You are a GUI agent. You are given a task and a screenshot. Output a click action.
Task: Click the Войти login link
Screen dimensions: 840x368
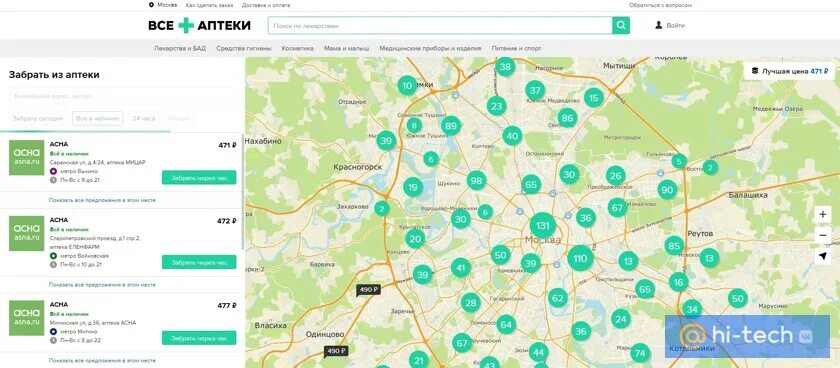[676, 25]
